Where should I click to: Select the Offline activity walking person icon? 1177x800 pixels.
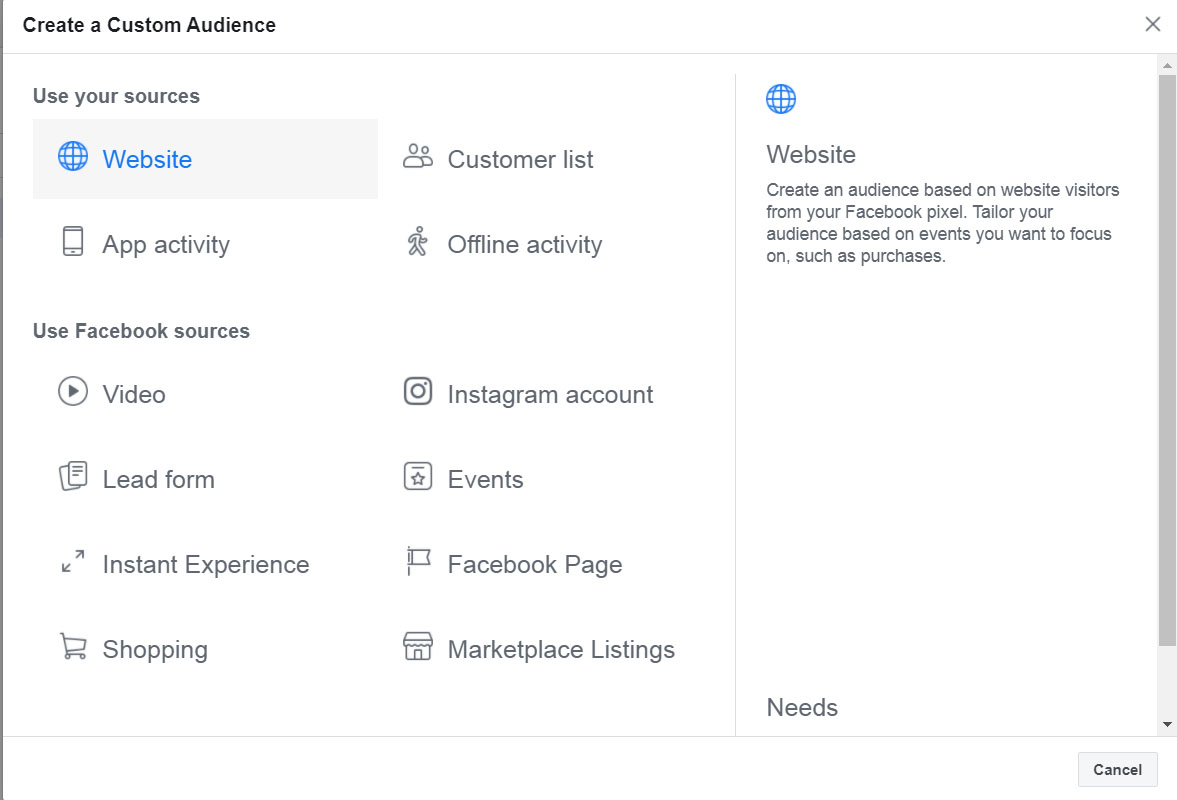point(417,242)
